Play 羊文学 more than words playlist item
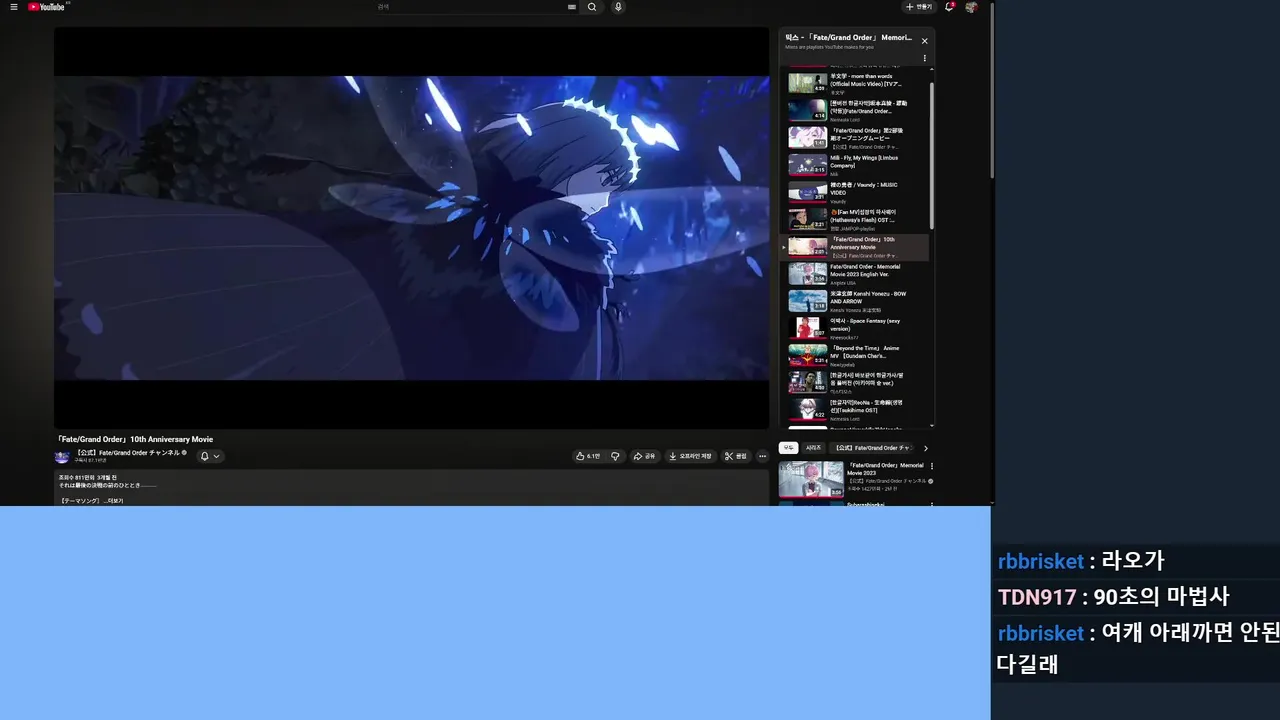 [x=856, y=83]
